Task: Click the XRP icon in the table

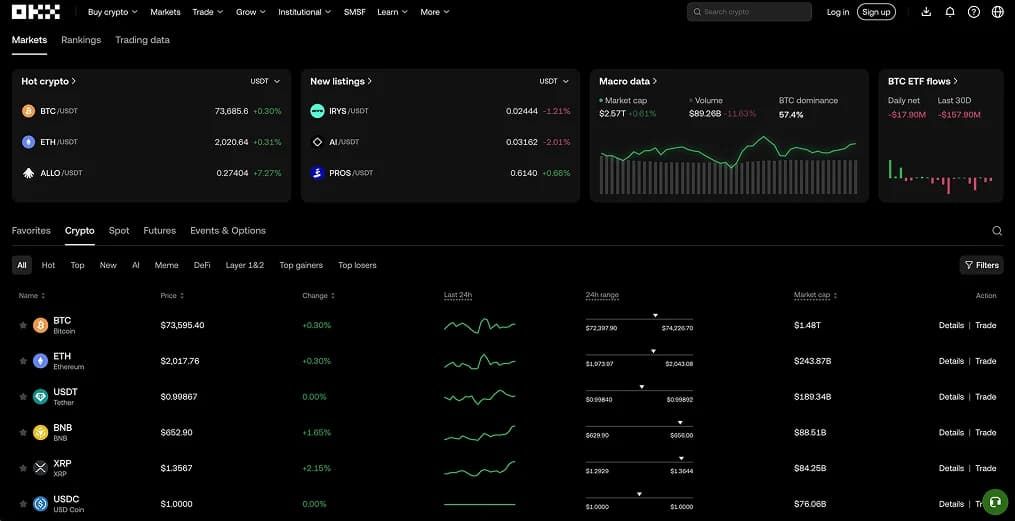Action: pos(41,468)
